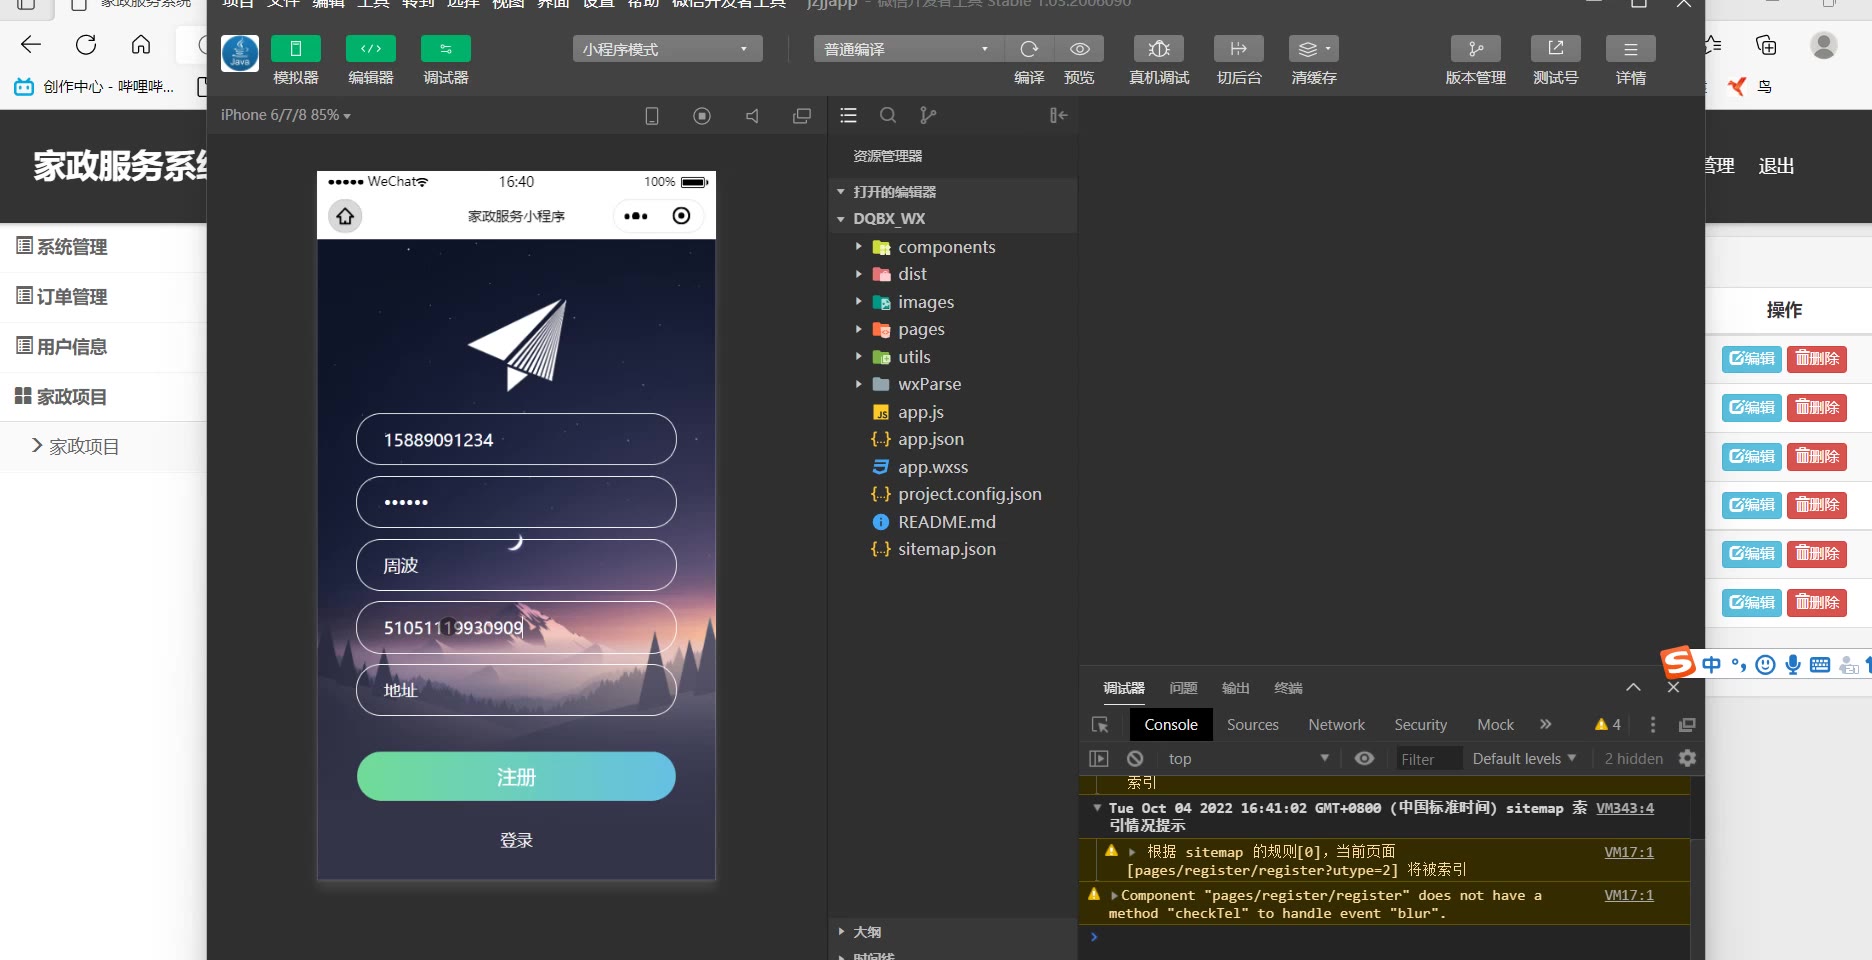
Task: Open the mini program mode dropdown
Action: 667,49
